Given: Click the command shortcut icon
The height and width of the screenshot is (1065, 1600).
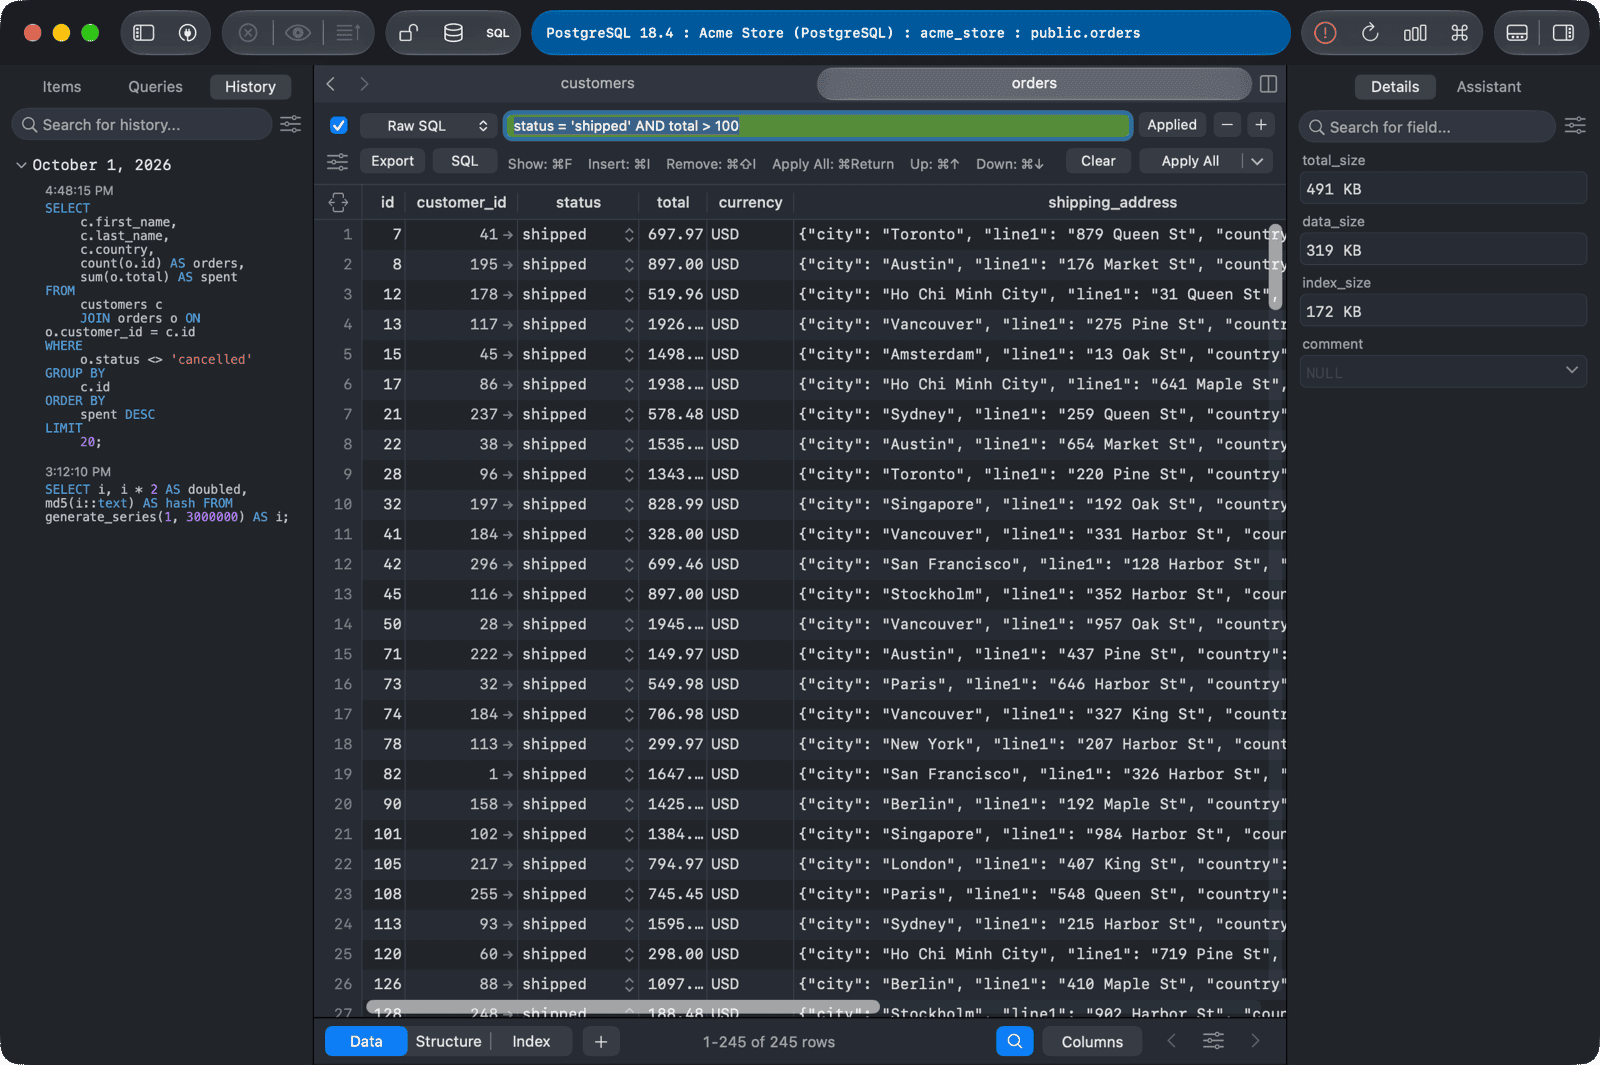Looking at the screenshot, I should pyautogui.click(x=1460, y=33).
